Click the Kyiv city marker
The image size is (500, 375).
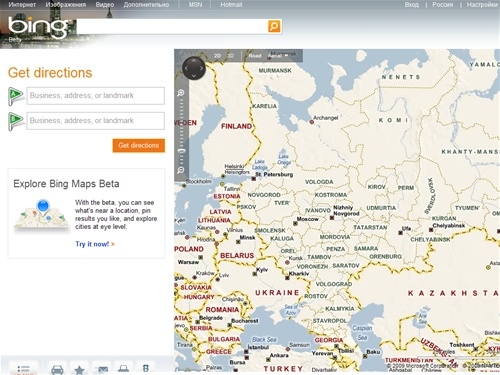pyautogui.click(x=255, y=274)
